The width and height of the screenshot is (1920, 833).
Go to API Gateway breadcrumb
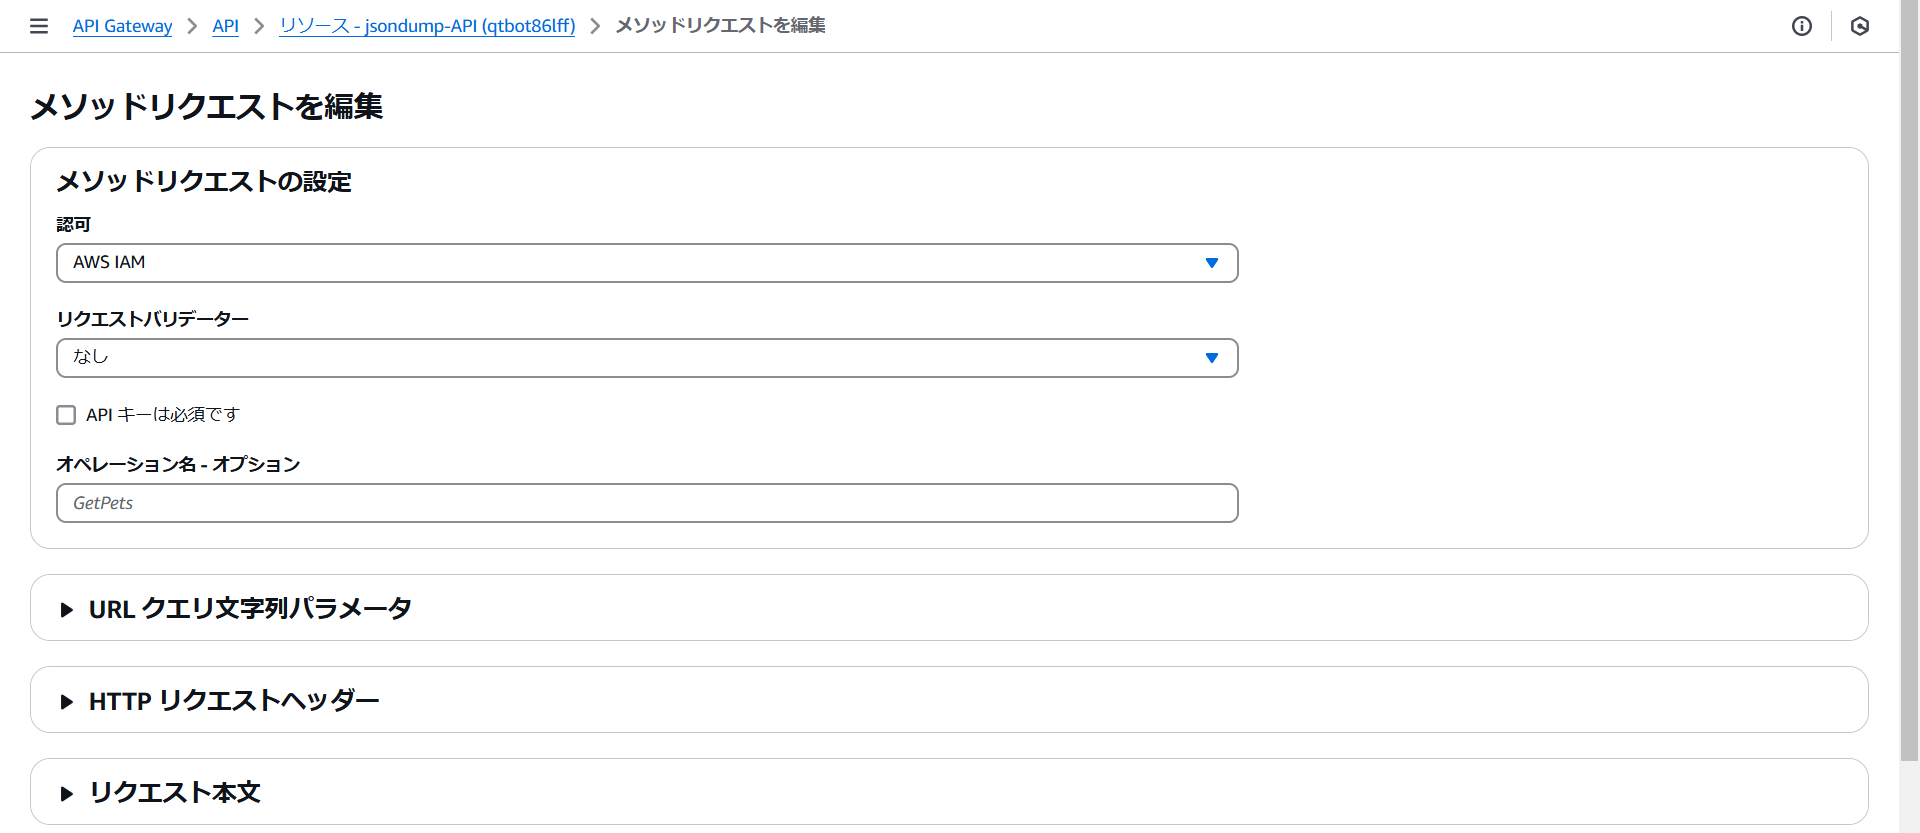(122, 26)
